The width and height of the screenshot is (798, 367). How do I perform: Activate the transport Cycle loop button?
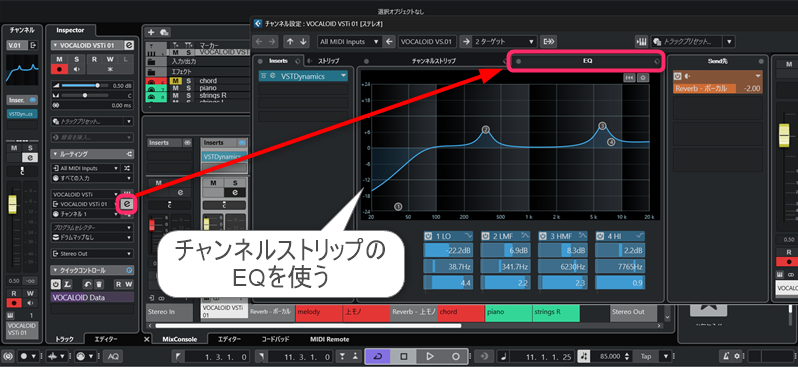pyautogui.click(x=378, y=356)
